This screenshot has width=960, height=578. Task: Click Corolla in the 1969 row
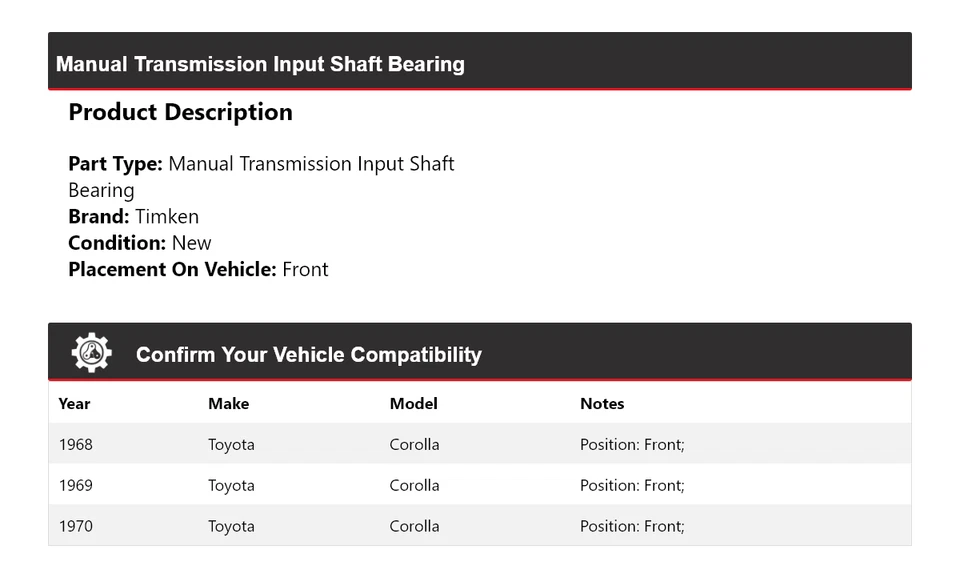click(414, 486)
